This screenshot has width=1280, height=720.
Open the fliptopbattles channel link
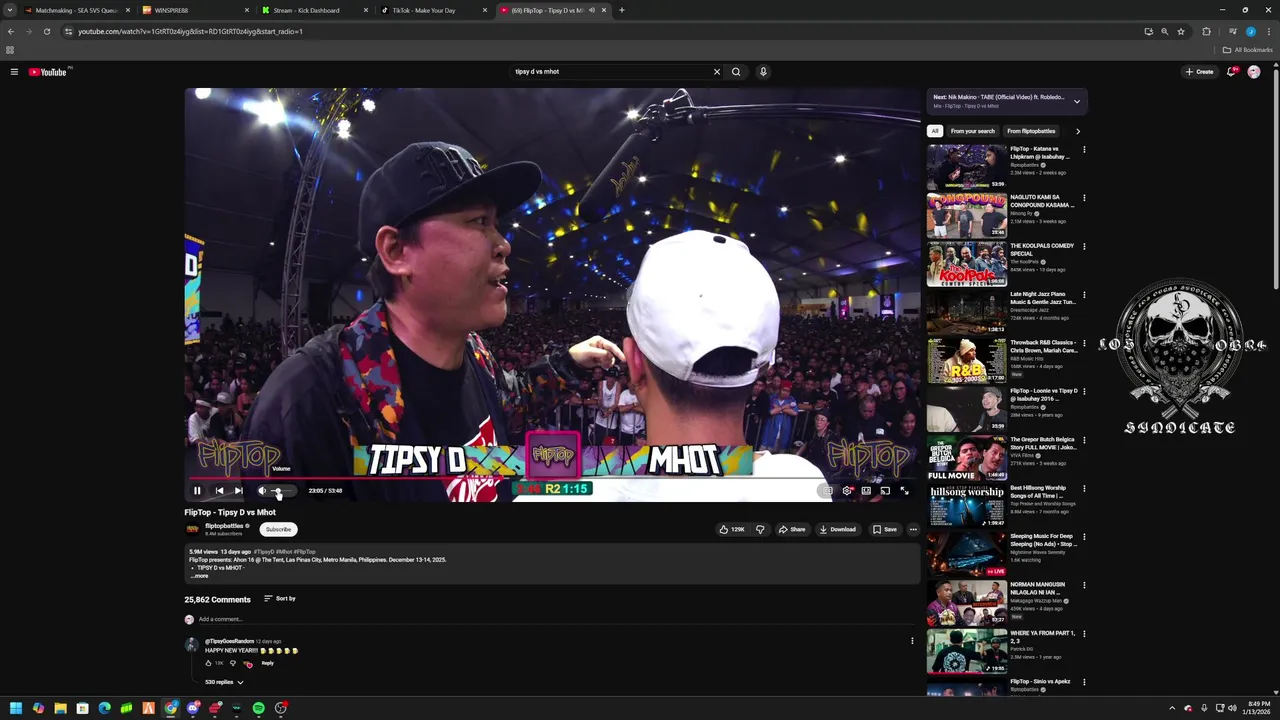[224, 526]
